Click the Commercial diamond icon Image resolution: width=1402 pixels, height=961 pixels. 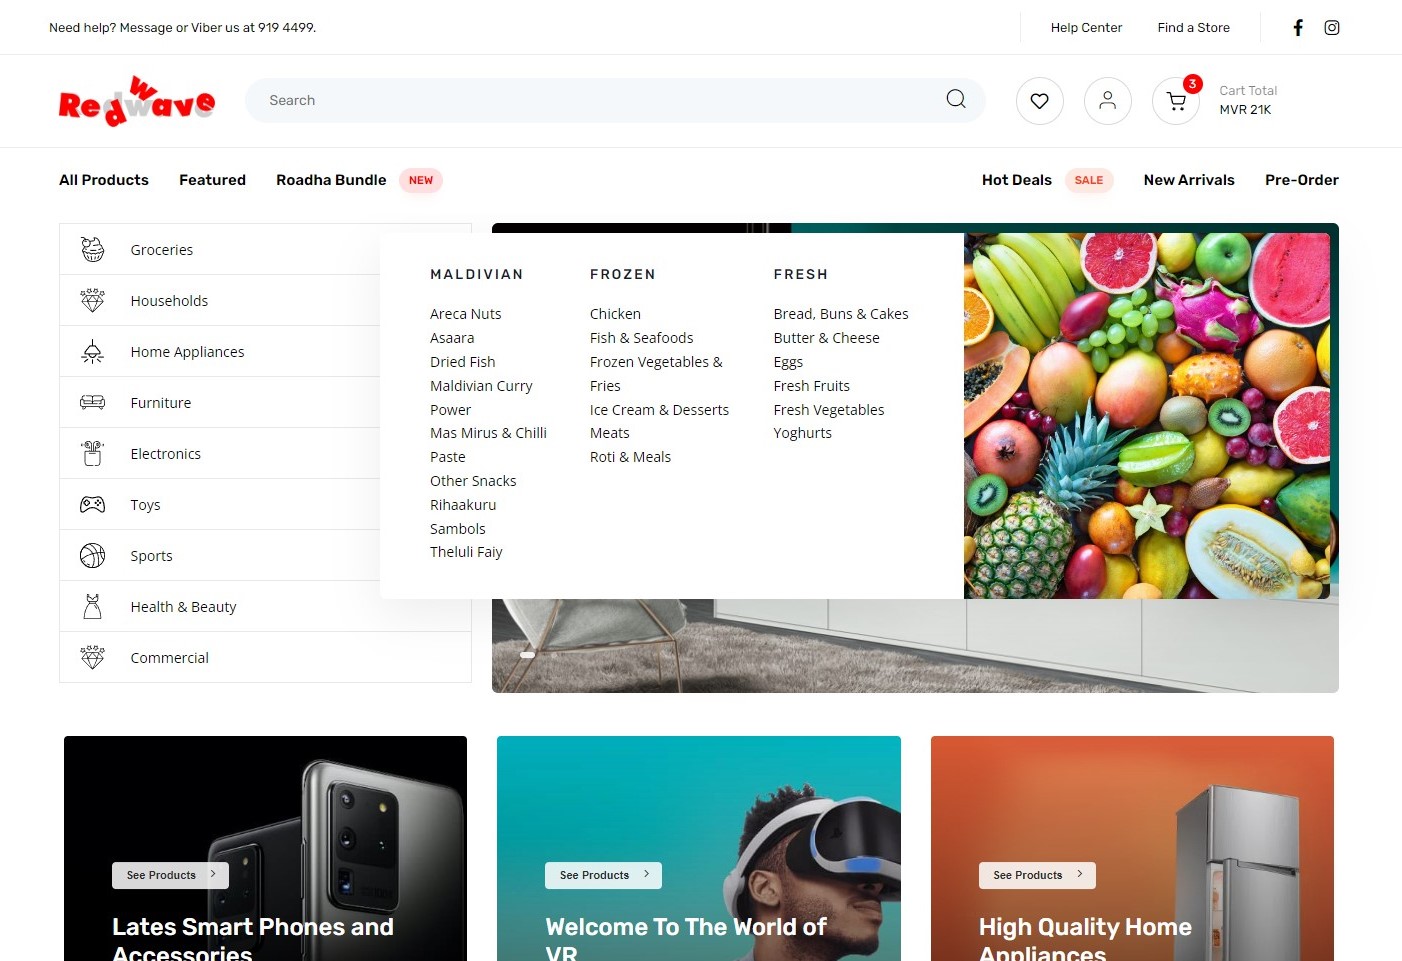point(93,658)
